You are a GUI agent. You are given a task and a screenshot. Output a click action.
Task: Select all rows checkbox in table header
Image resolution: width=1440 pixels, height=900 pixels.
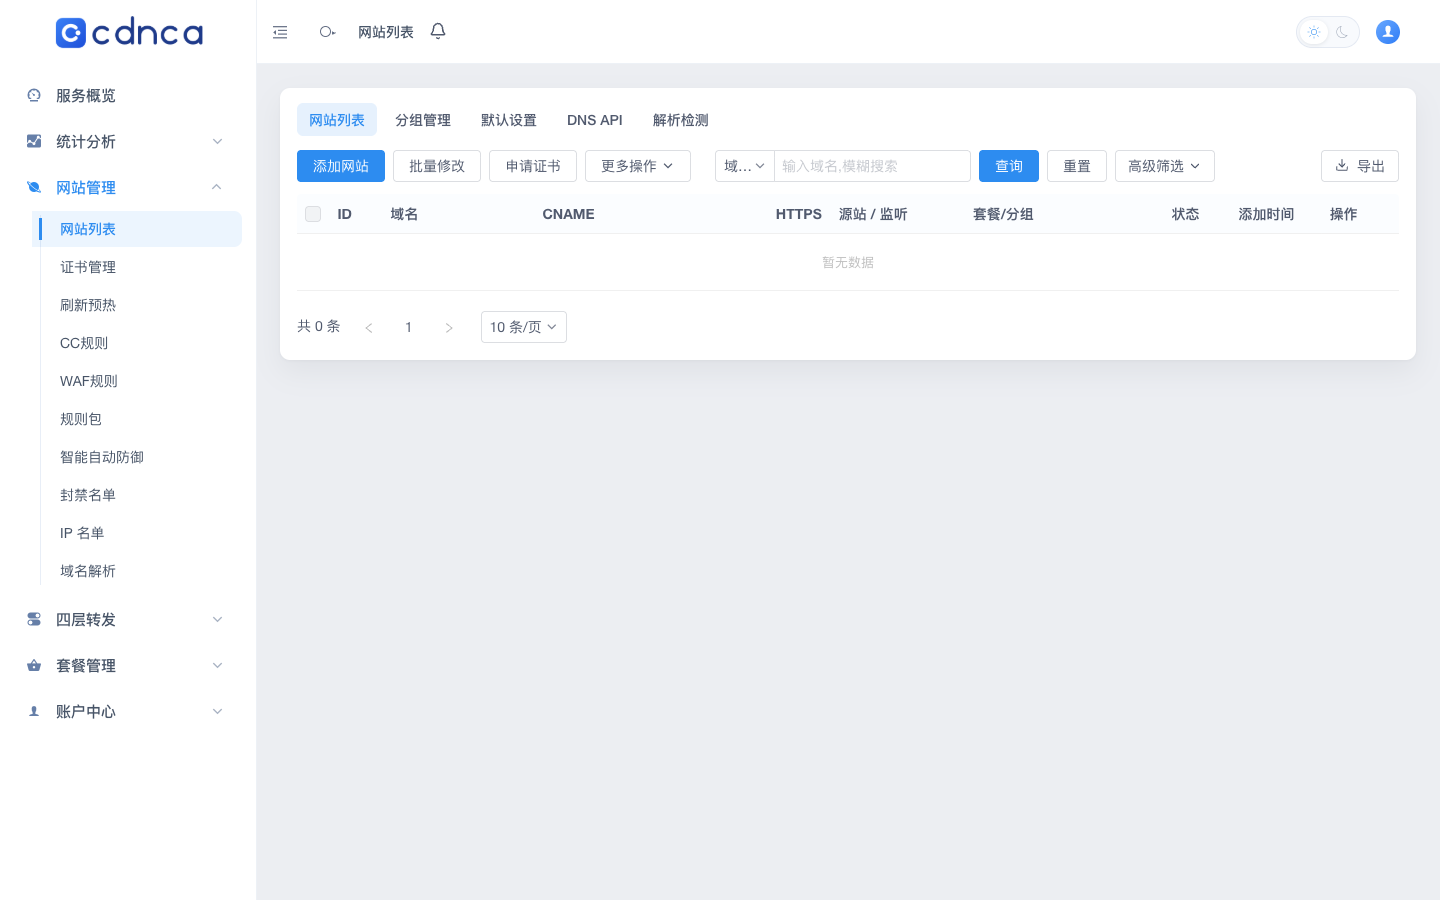pos(313,214)
